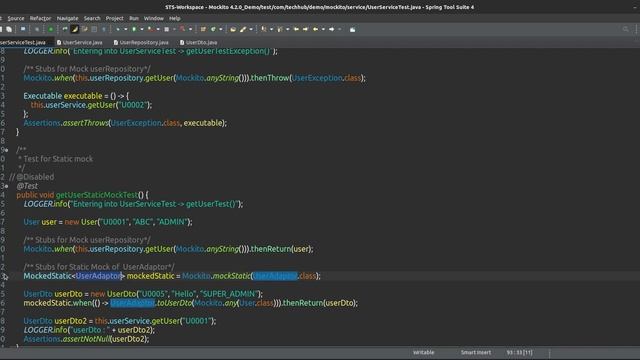Open the Source menu
This screenshot has width=640, height=360.
point(16,18)
